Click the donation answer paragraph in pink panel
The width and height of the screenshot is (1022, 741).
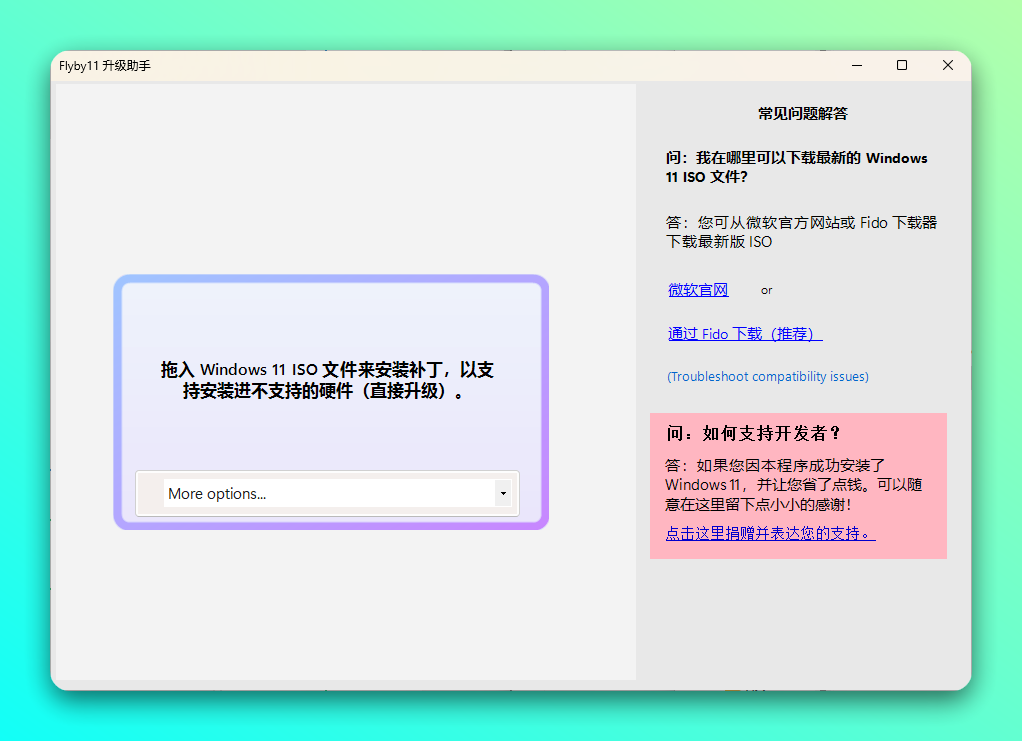(793, 485)
